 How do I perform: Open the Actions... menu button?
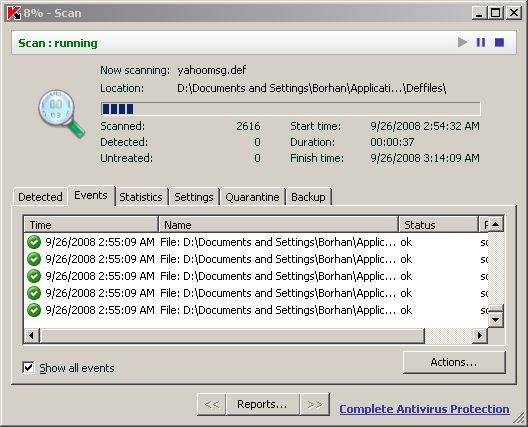click(x=454, y=362)
